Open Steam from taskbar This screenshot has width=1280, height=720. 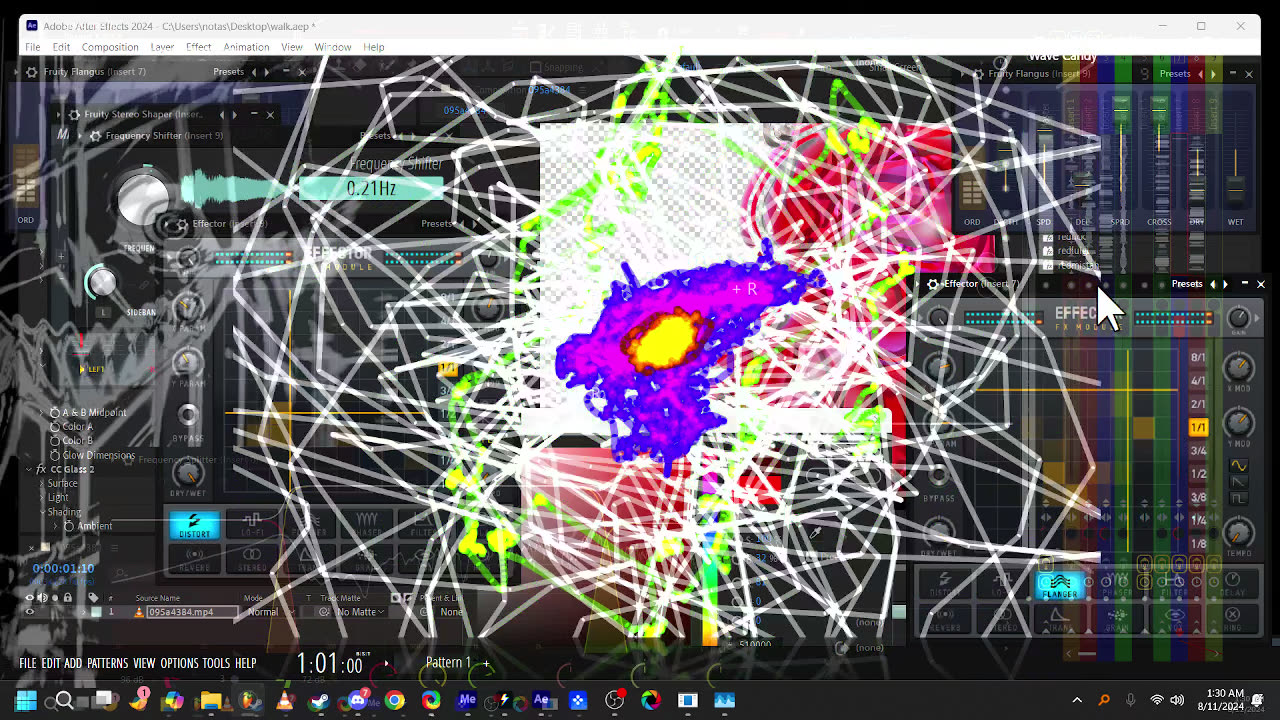pos(320,700)
